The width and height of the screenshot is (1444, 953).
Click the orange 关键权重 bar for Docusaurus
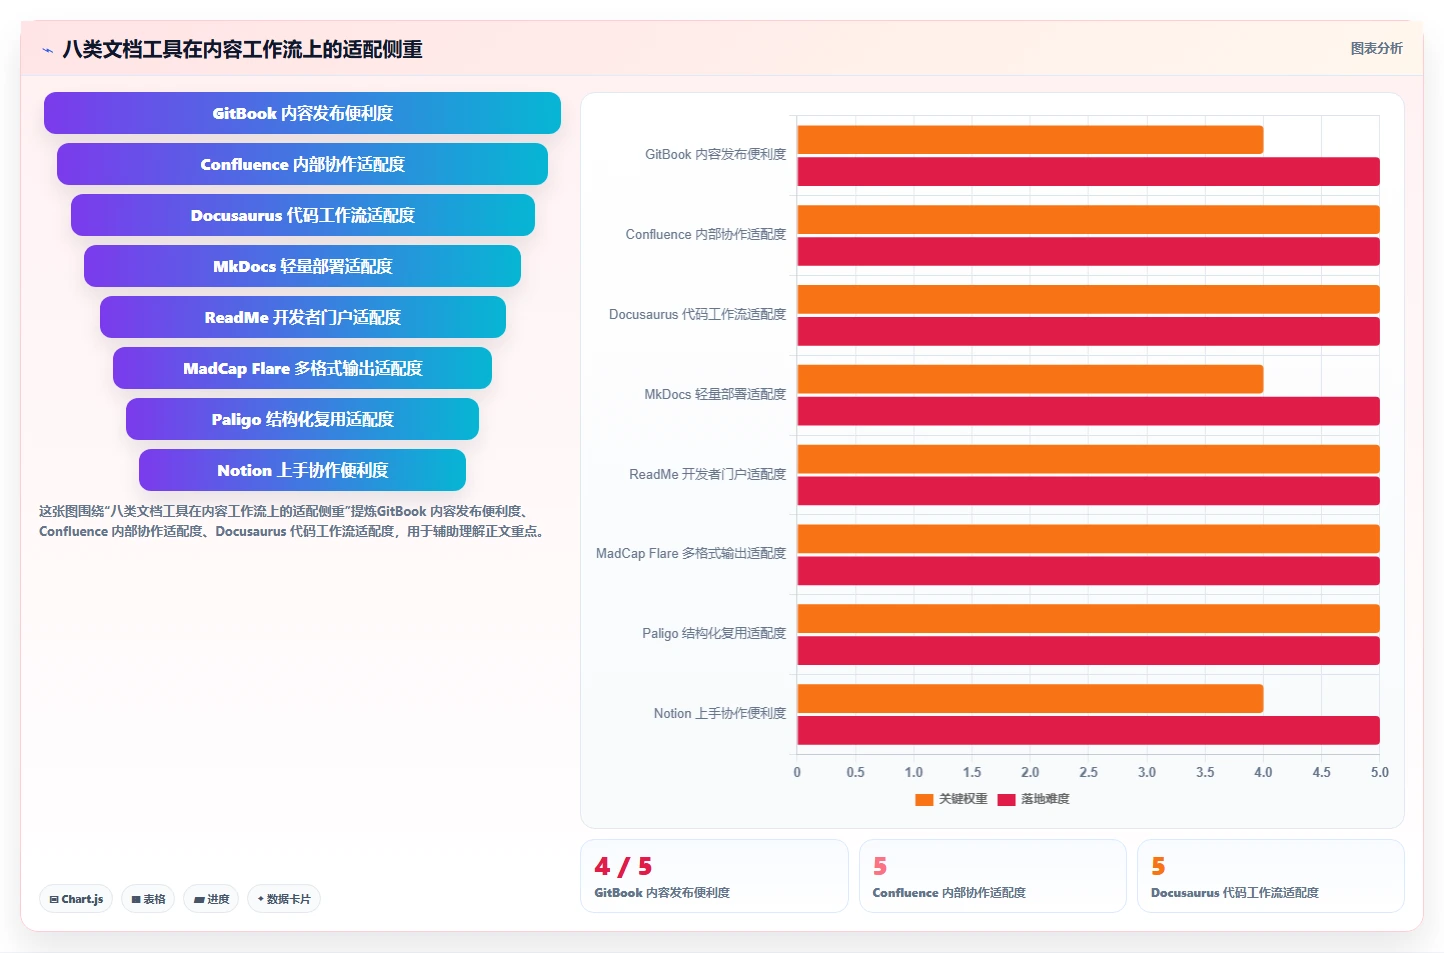pos(1088,299)
